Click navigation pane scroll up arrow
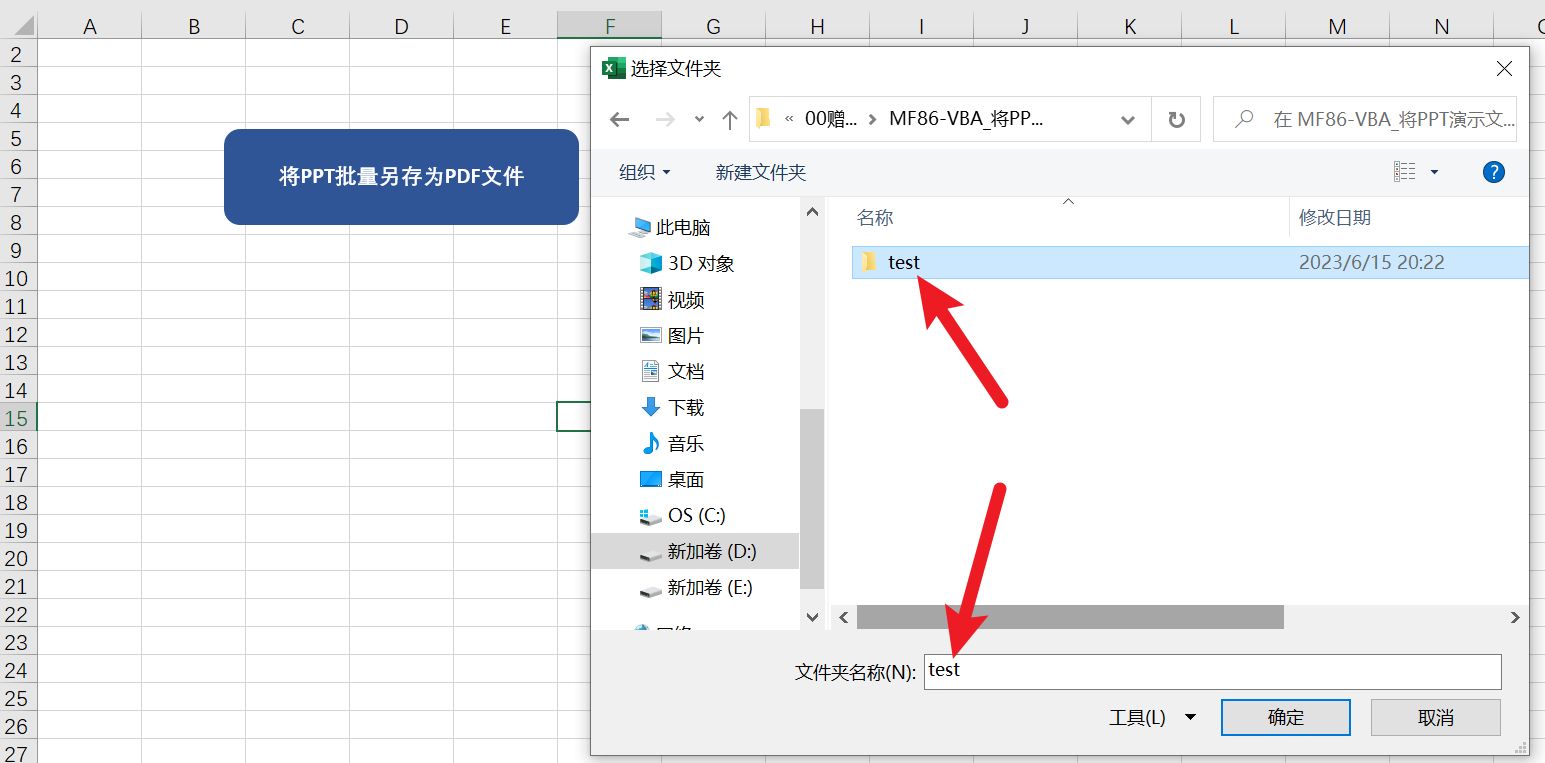This screenshot has height=763, width=1545. click(812, 211)
